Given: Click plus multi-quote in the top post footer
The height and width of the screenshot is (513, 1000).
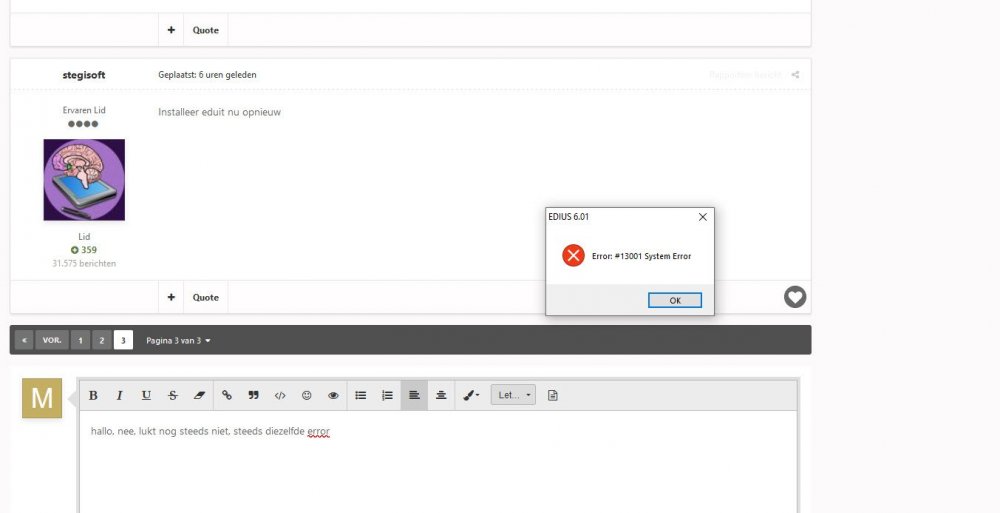Looking at the screenshot, I should coord(171,30).
